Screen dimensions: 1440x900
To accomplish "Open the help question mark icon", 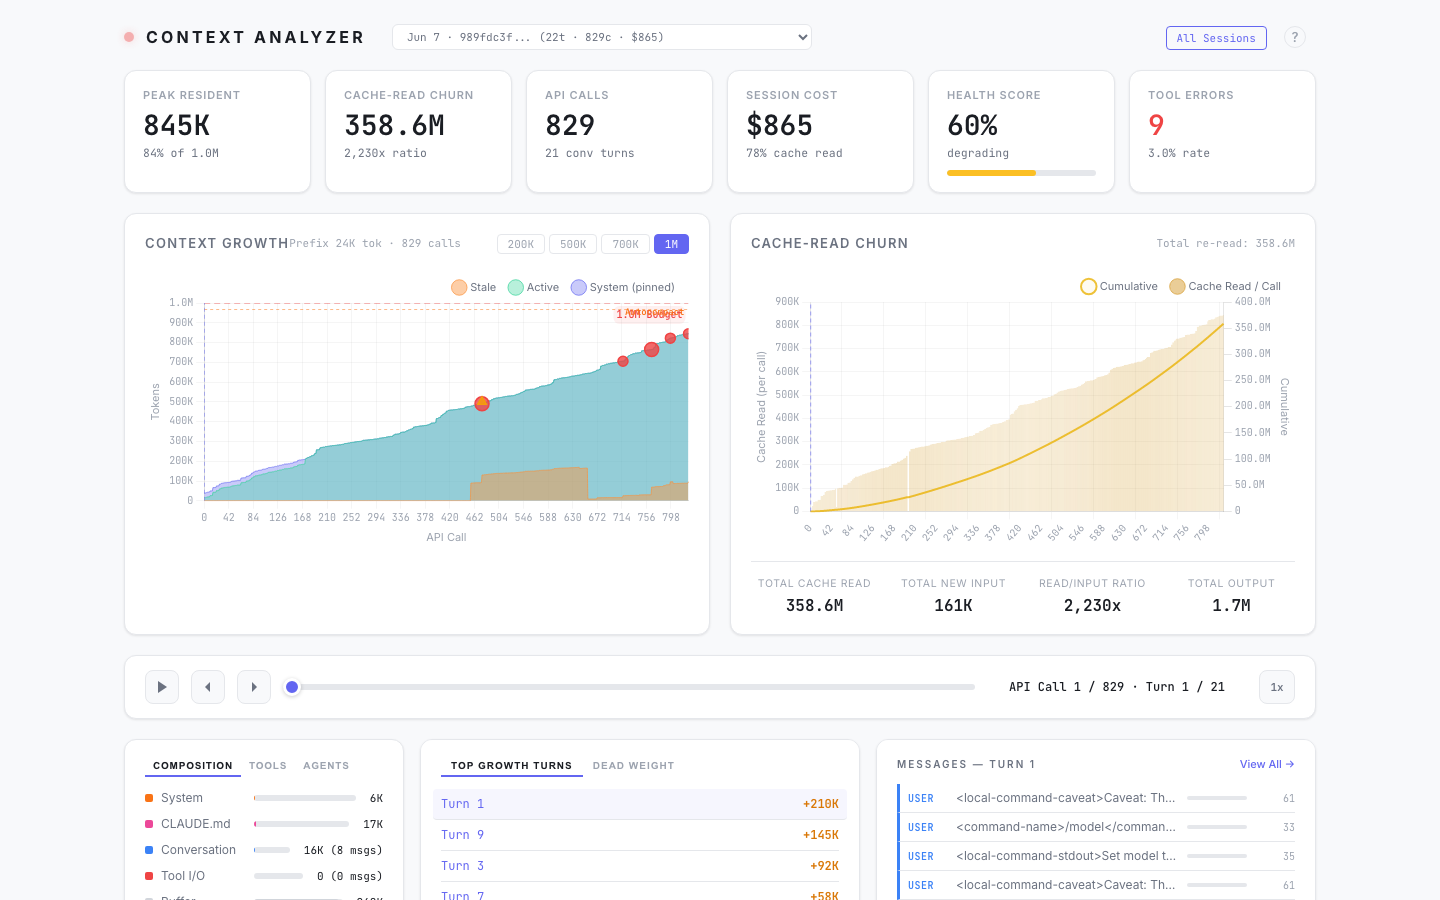I will coord(1295,37).
